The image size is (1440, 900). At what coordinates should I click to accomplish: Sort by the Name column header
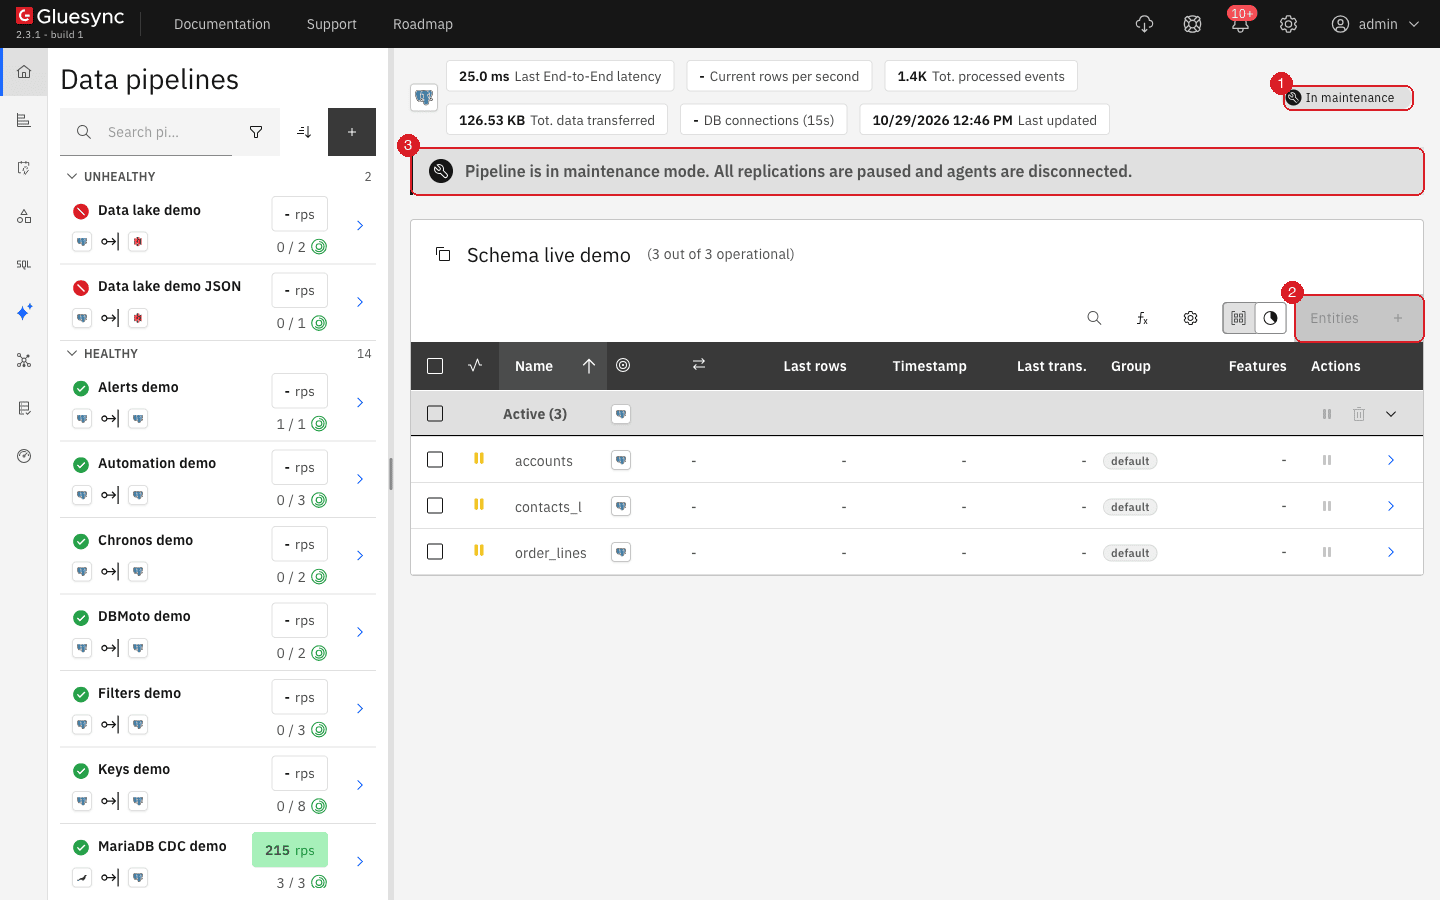554,366
